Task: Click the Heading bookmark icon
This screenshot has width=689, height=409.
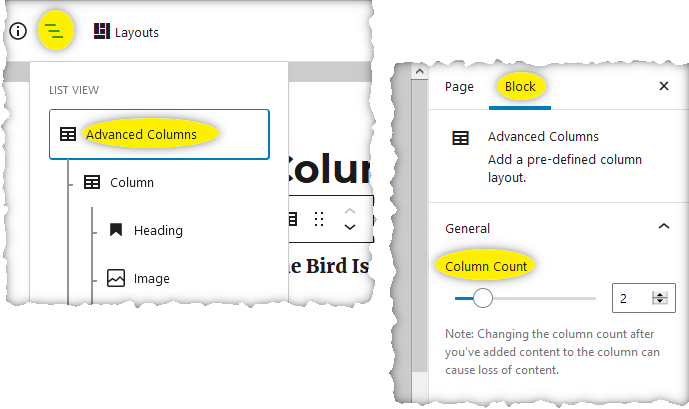Action: point(116,230)
